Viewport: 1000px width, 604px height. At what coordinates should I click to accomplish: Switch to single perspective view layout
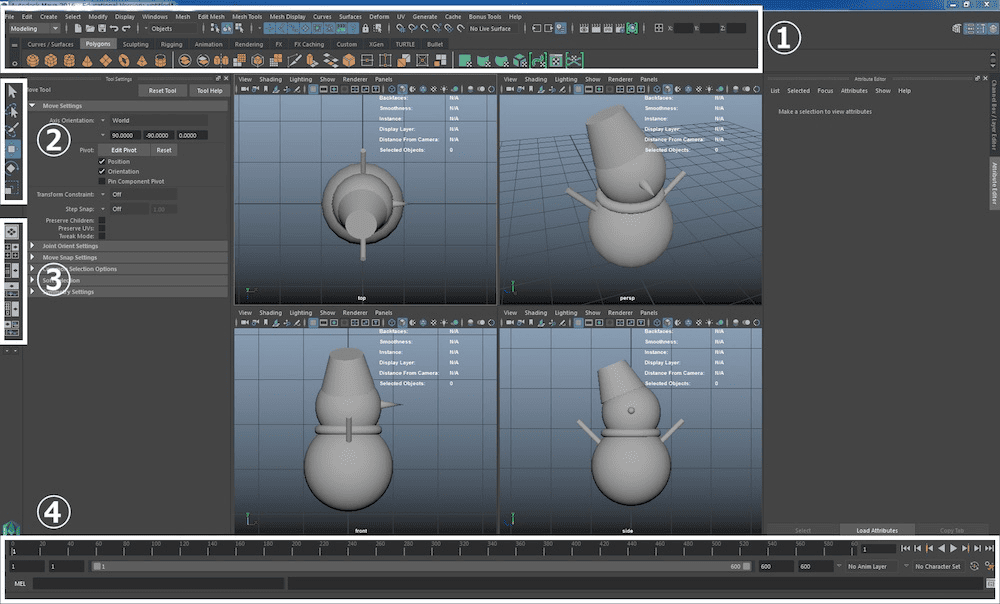tap(12, 232)
